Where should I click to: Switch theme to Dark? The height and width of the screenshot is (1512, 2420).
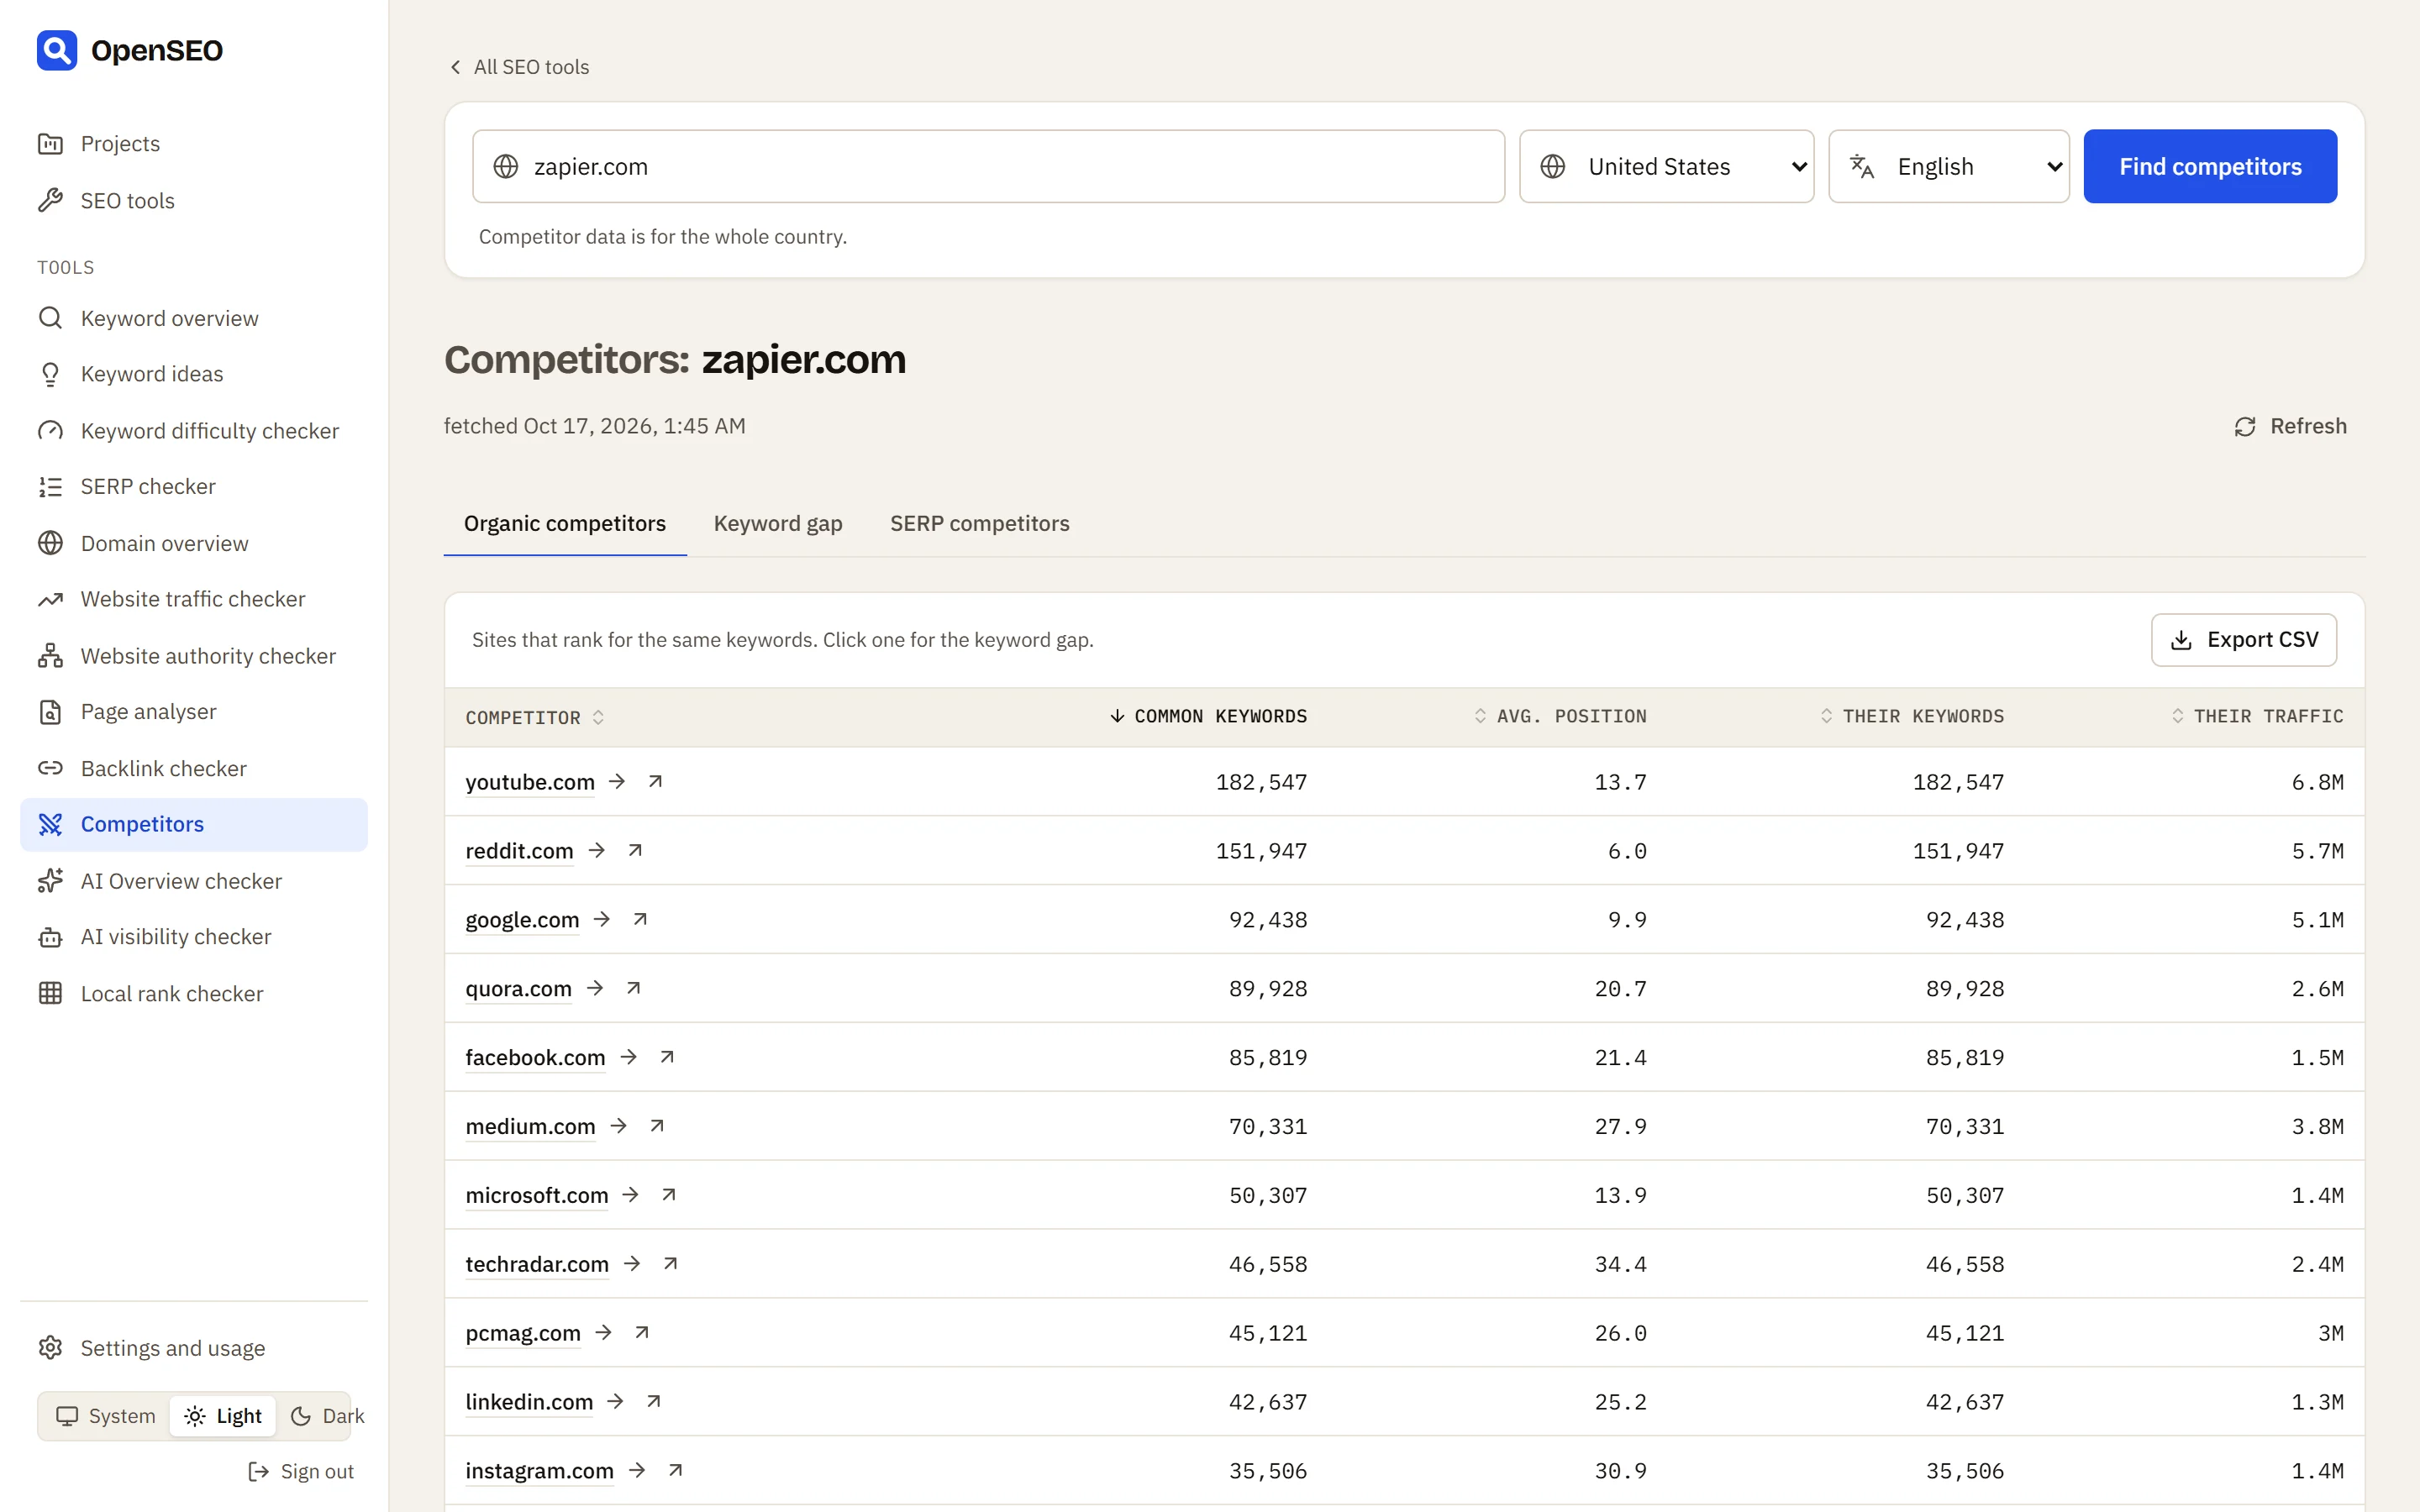pyautogui.click(x=327, y=1416)
